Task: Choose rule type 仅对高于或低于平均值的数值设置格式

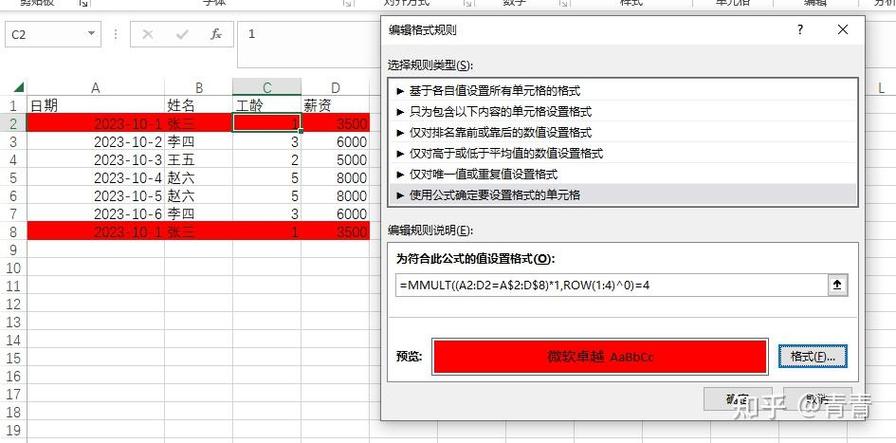Action: click(622, 153)
